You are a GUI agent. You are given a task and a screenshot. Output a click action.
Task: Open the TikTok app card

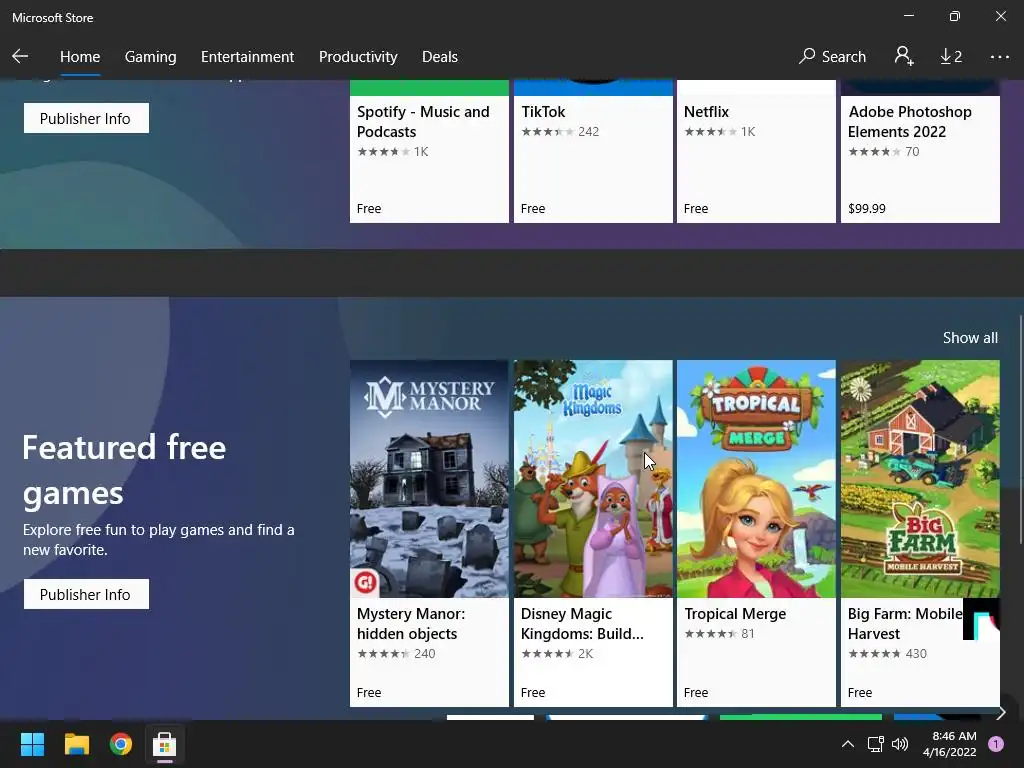[593, 152]
